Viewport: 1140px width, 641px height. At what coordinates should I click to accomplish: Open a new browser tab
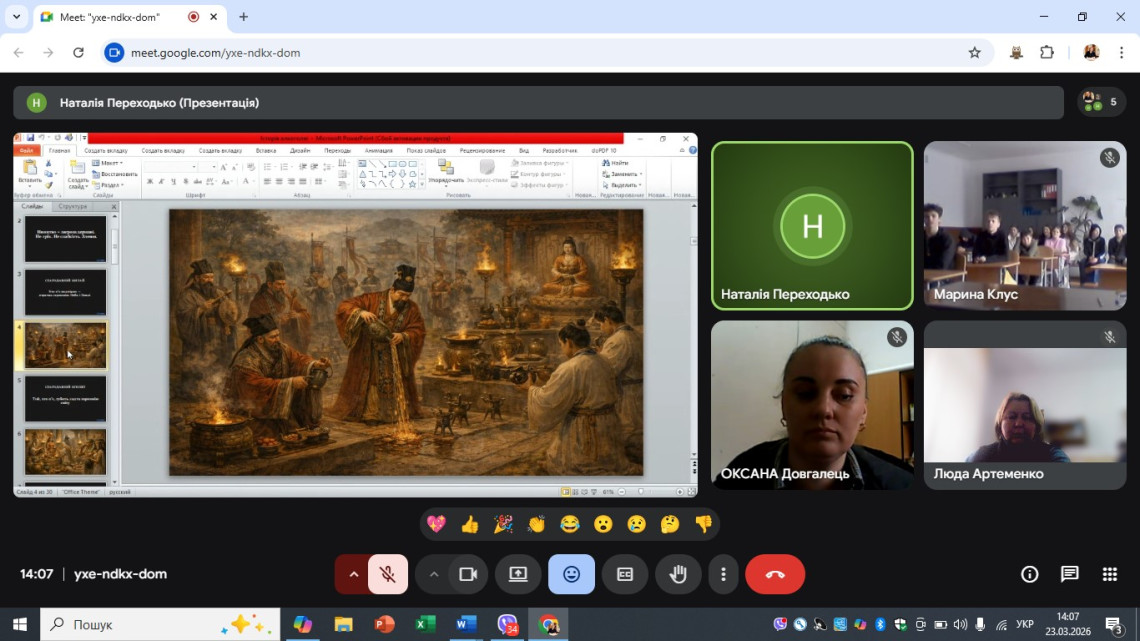tap(244, 17)
